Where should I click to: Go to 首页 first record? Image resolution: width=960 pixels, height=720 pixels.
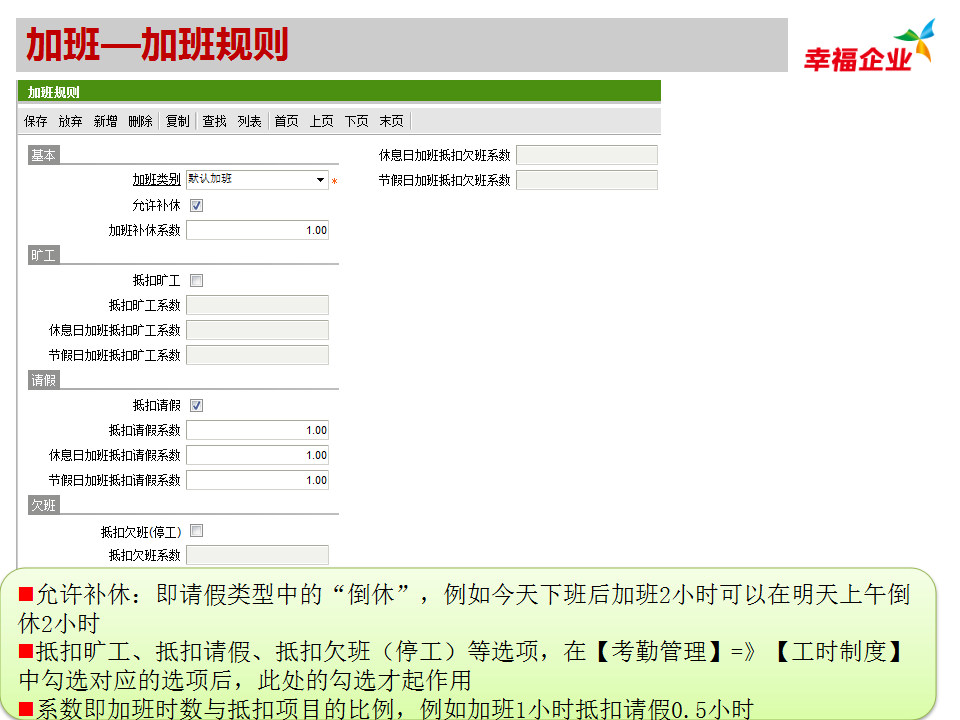(286, 121)
